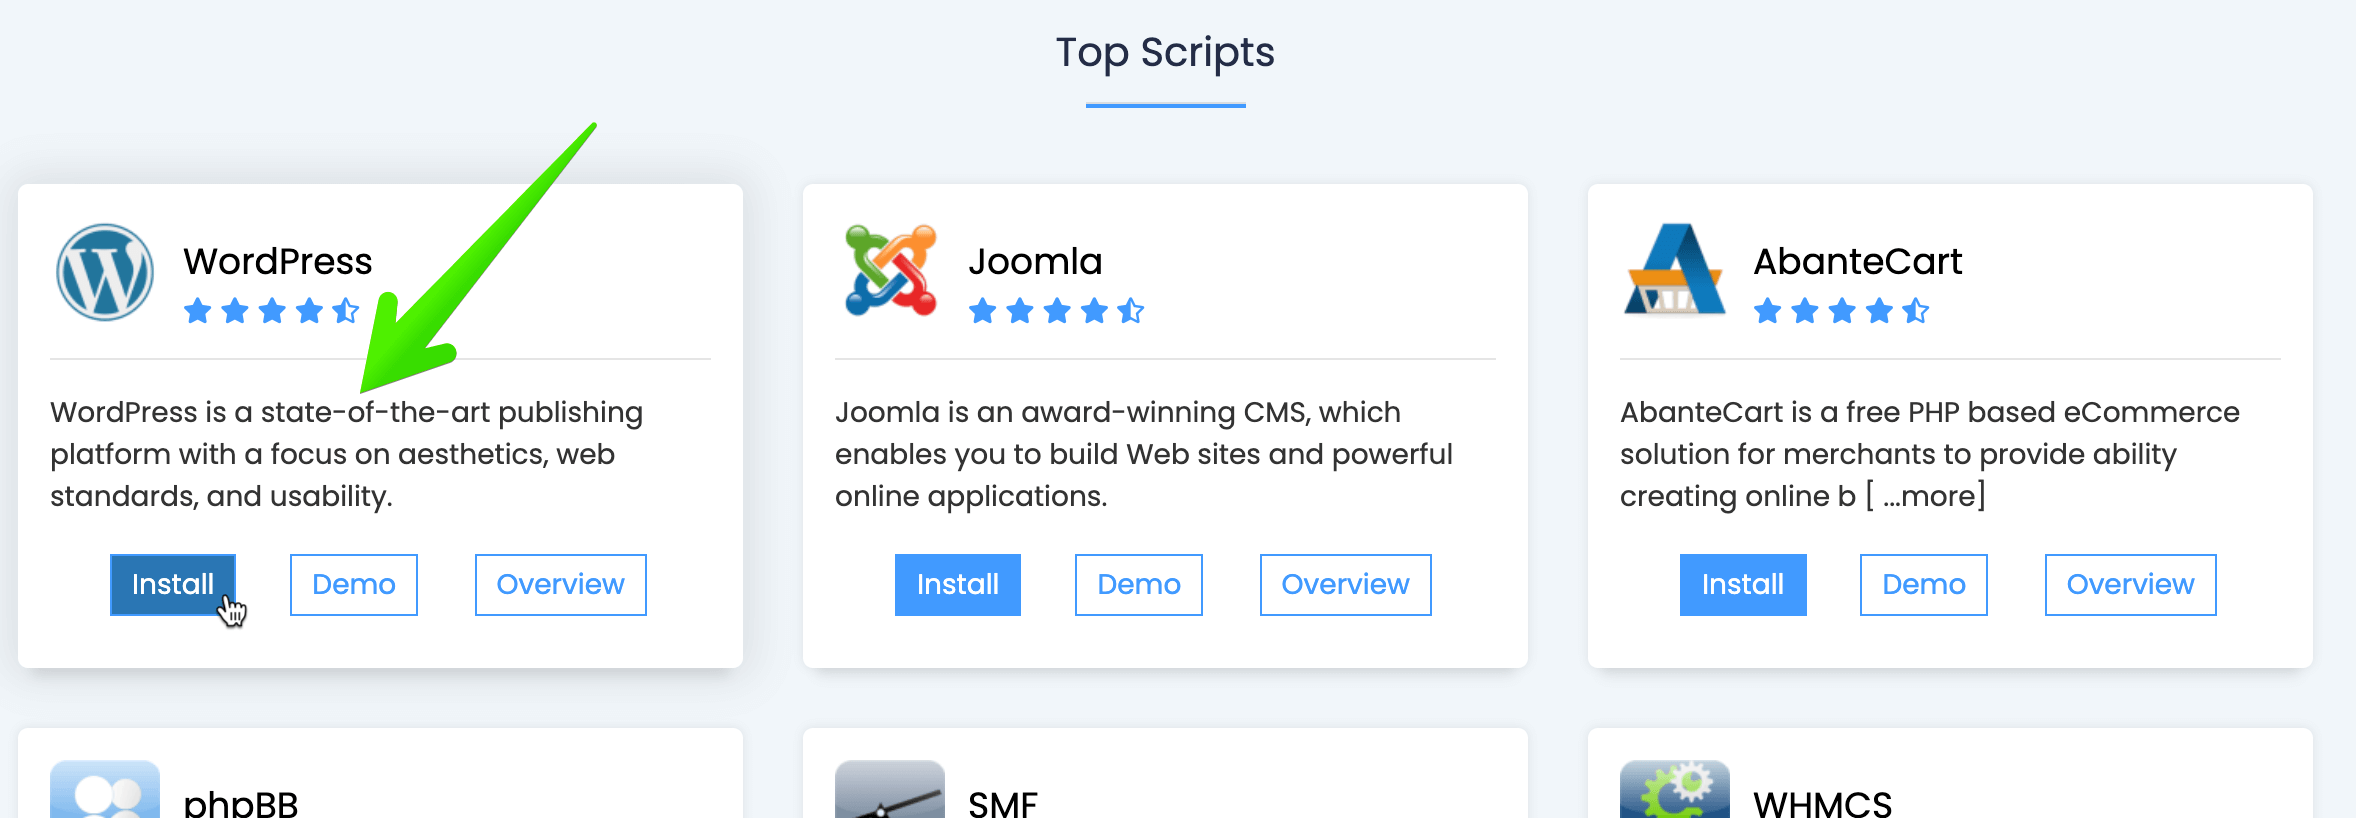Click the SMF logo icon
Screen dimensions: 2356x818
click(x=890, y=790)
